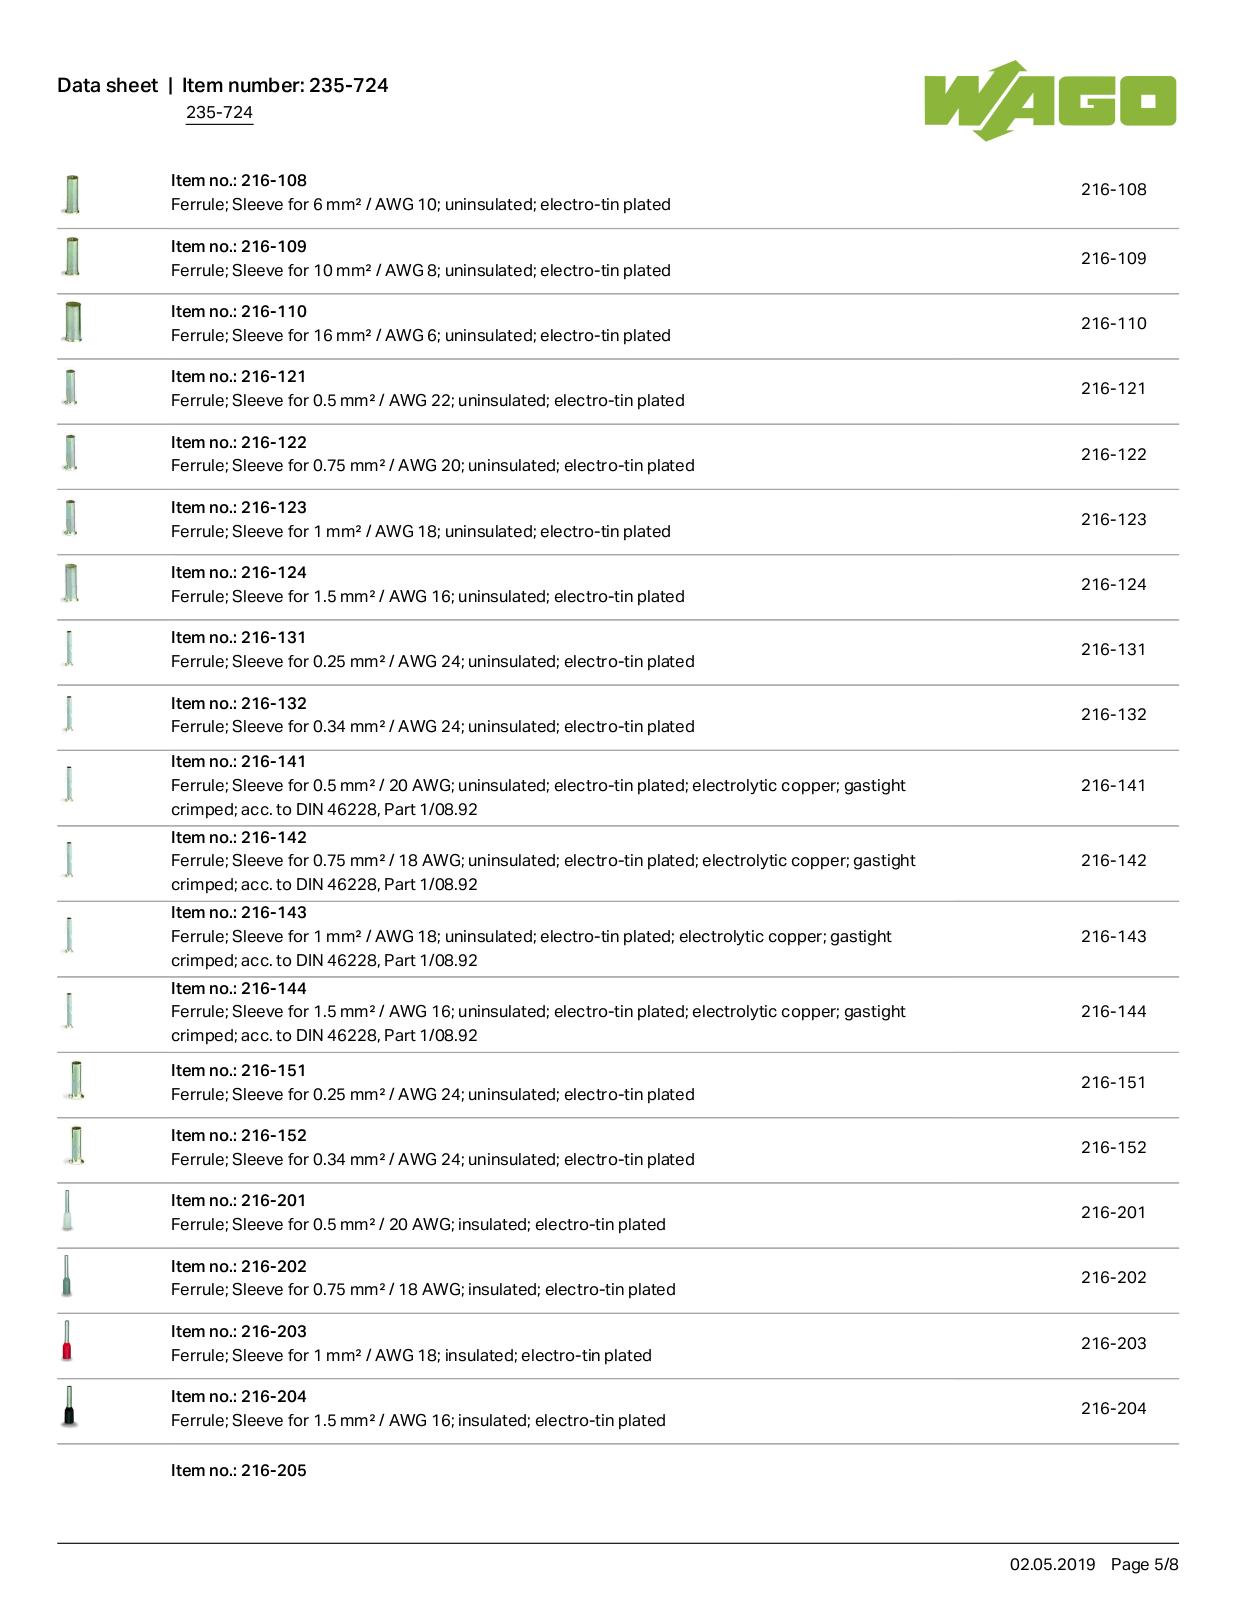Select the 216-151 ferrule thumbnail
Screen dimensions: 1237x1600
point(75,1081)
